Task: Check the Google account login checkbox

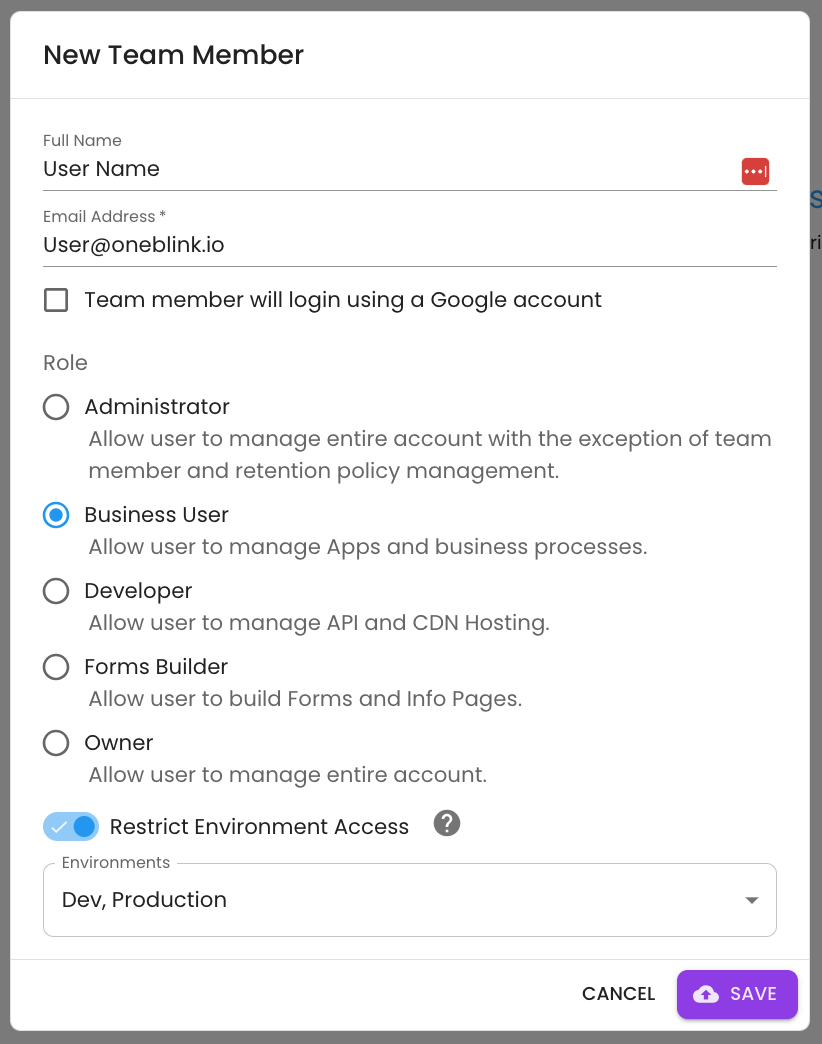Action: tap(56, 300)
